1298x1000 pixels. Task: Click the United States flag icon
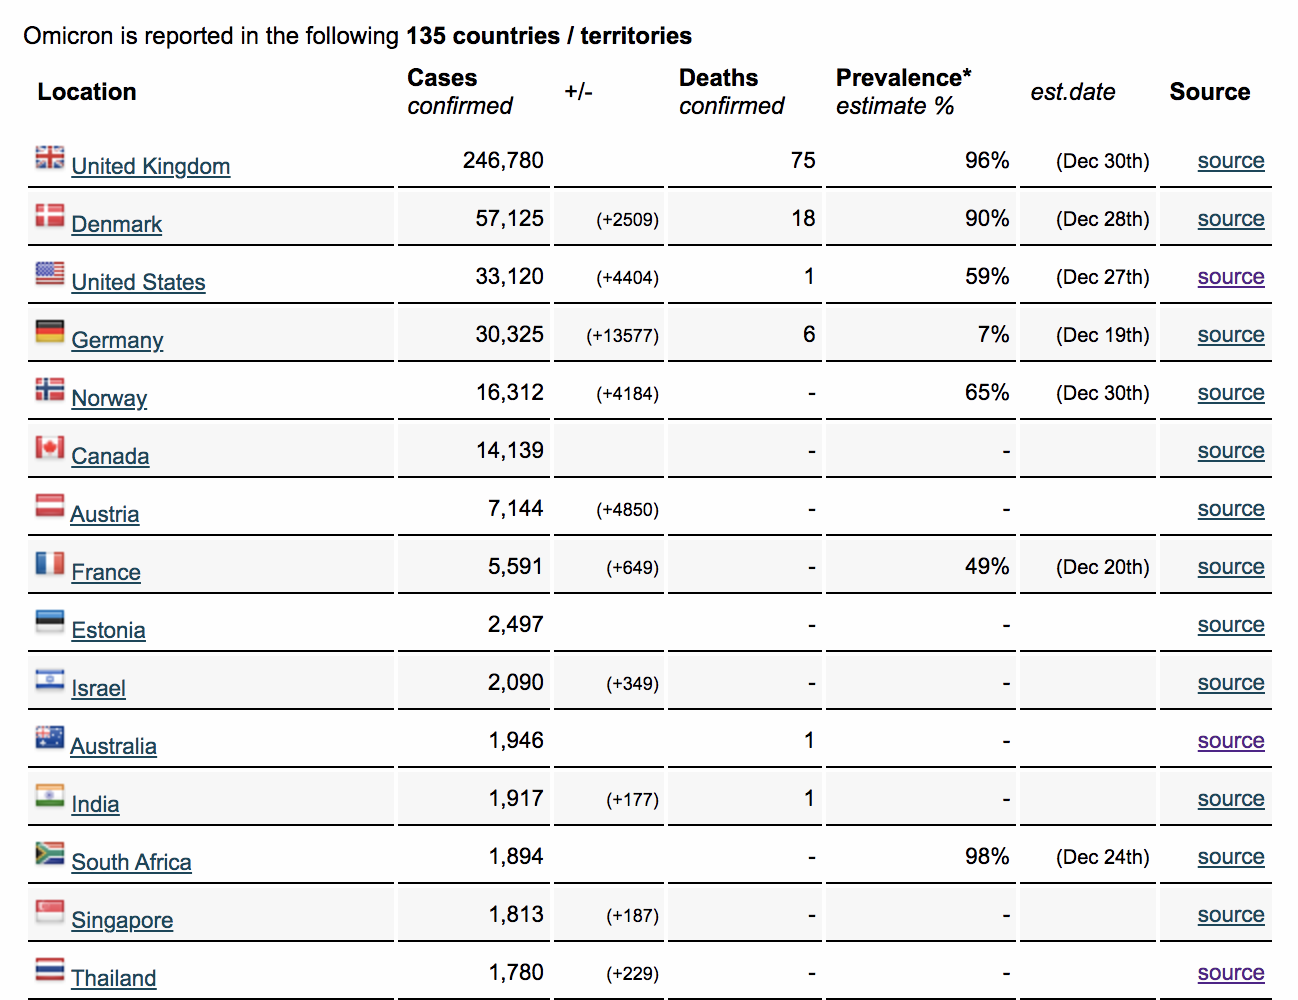[50, 273]
